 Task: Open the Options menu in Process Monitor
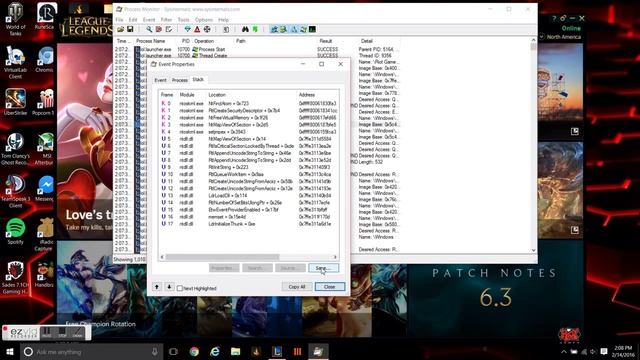click(x=204, y=20)
